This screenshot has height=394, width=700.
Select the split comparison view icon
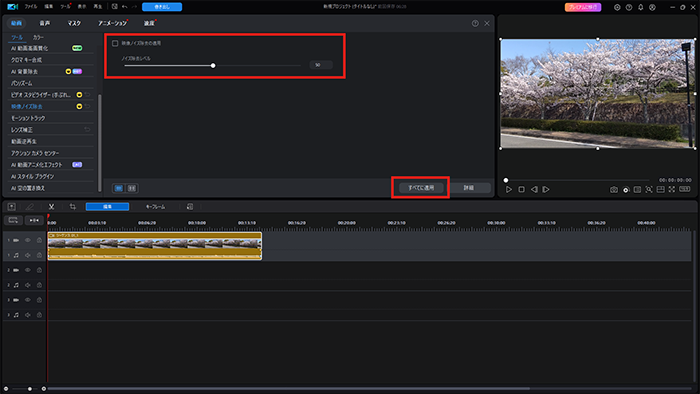132,188
